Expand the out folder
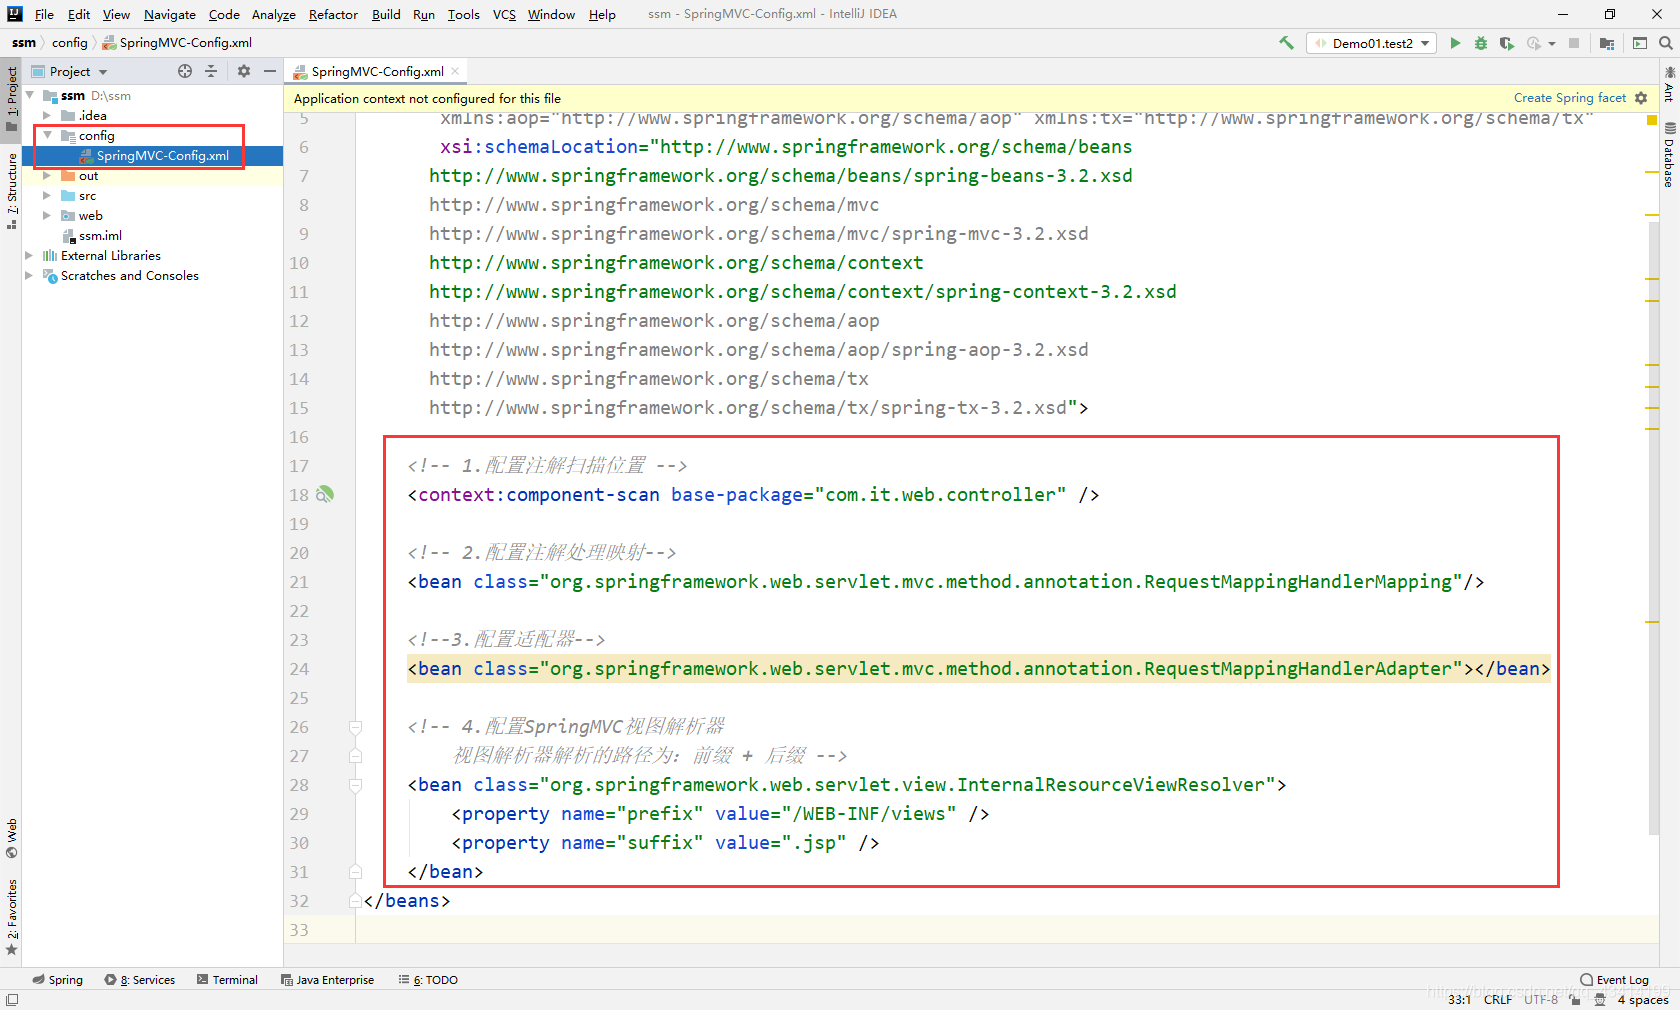The width and height of the screenshot is (1680, 1010). tap(47, 176)
